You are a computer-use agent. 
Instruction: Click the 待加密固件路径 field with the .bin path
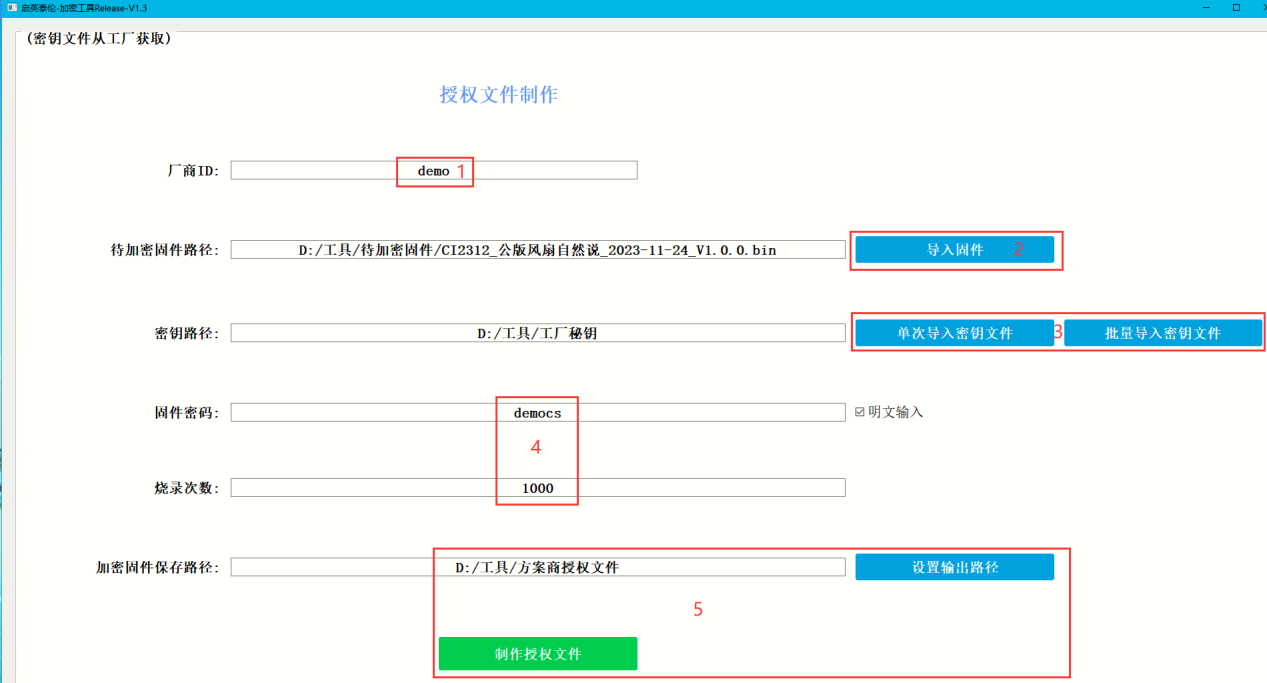[537, 250]
